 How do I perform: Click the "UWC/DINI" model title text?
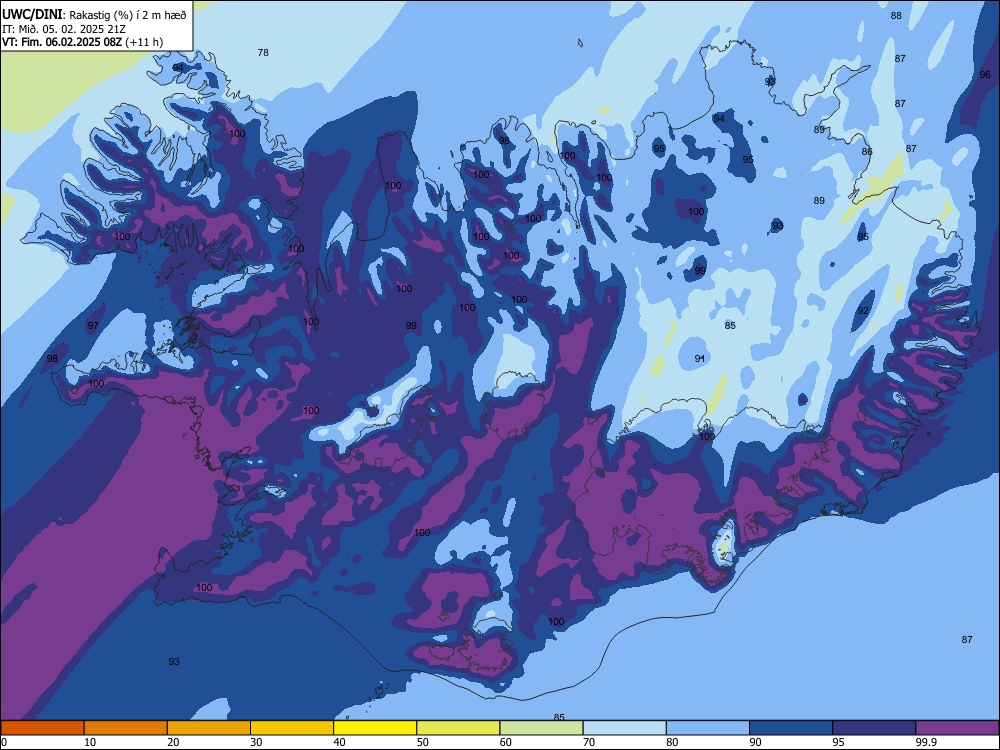point(33,15)
